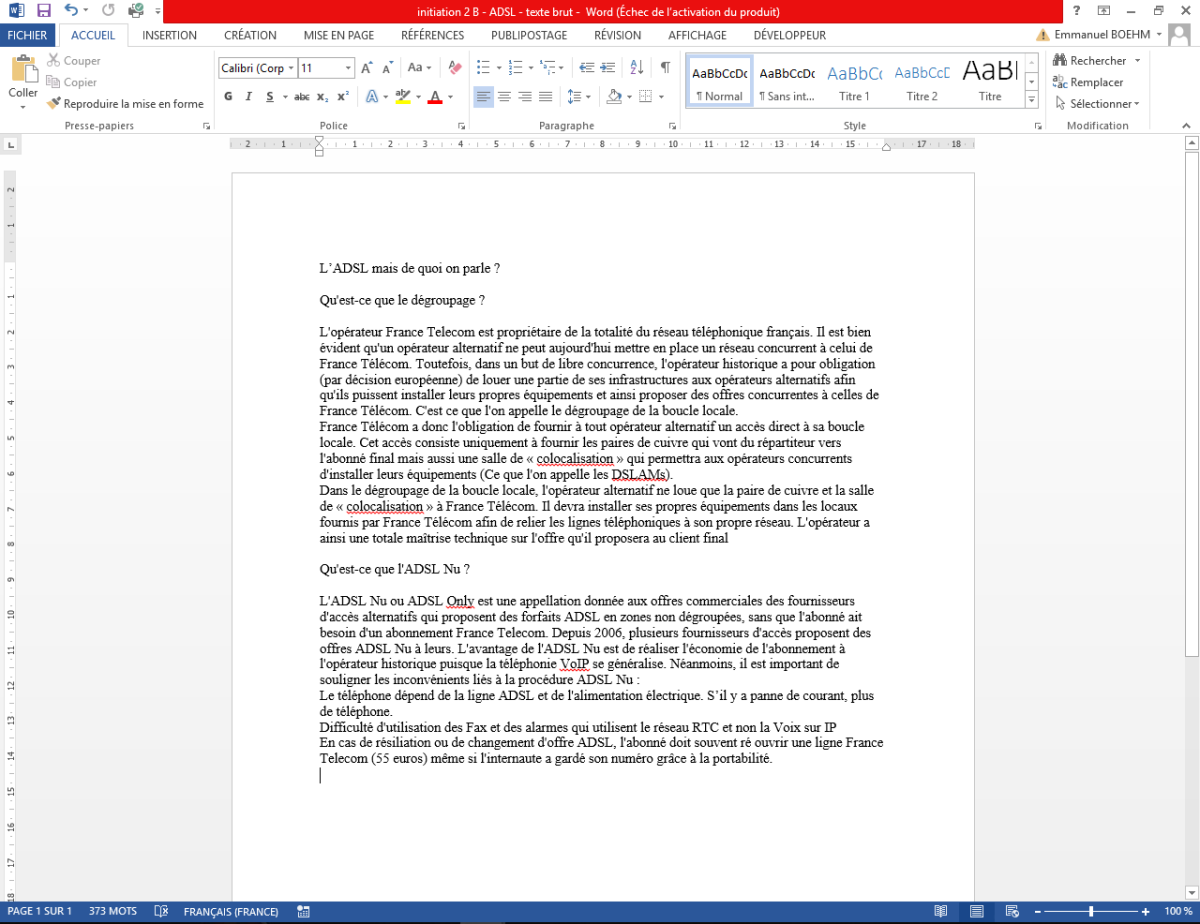Click the 373 MOTS word count
Image resolution: width=1200 pixels, height=924 pixels.
coord(113,912)
